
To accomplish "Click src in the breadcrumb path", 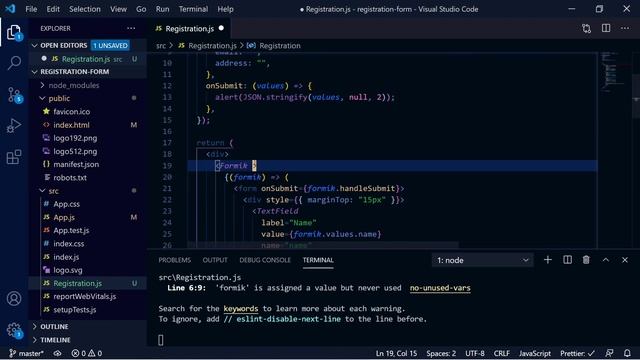I will (x=161, y=46).
